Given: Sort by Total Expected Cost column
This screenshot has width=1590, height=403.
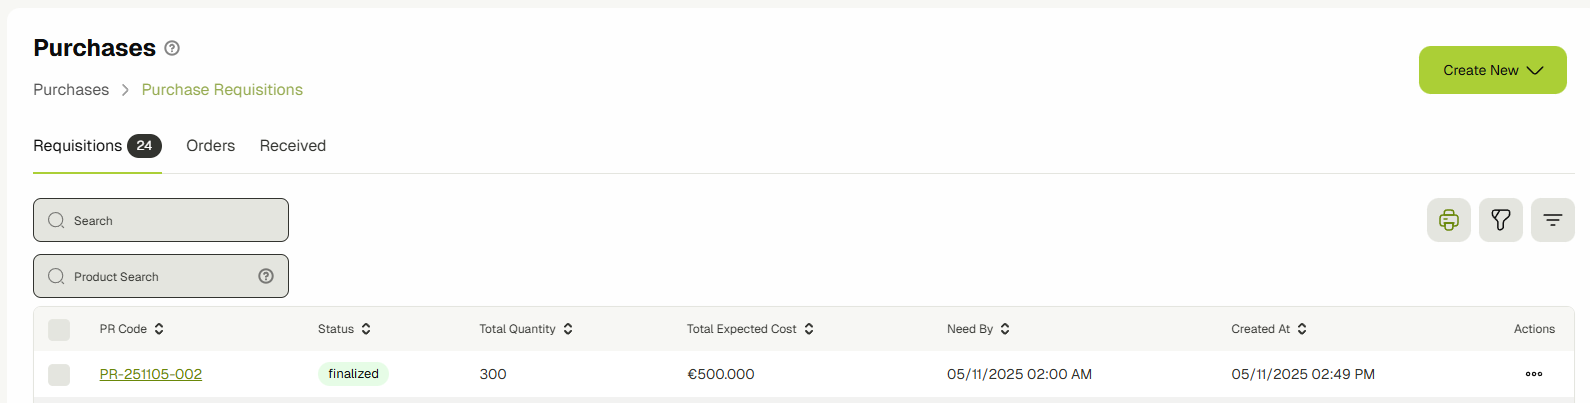Looking at the screenshot, I should [809, 329].
